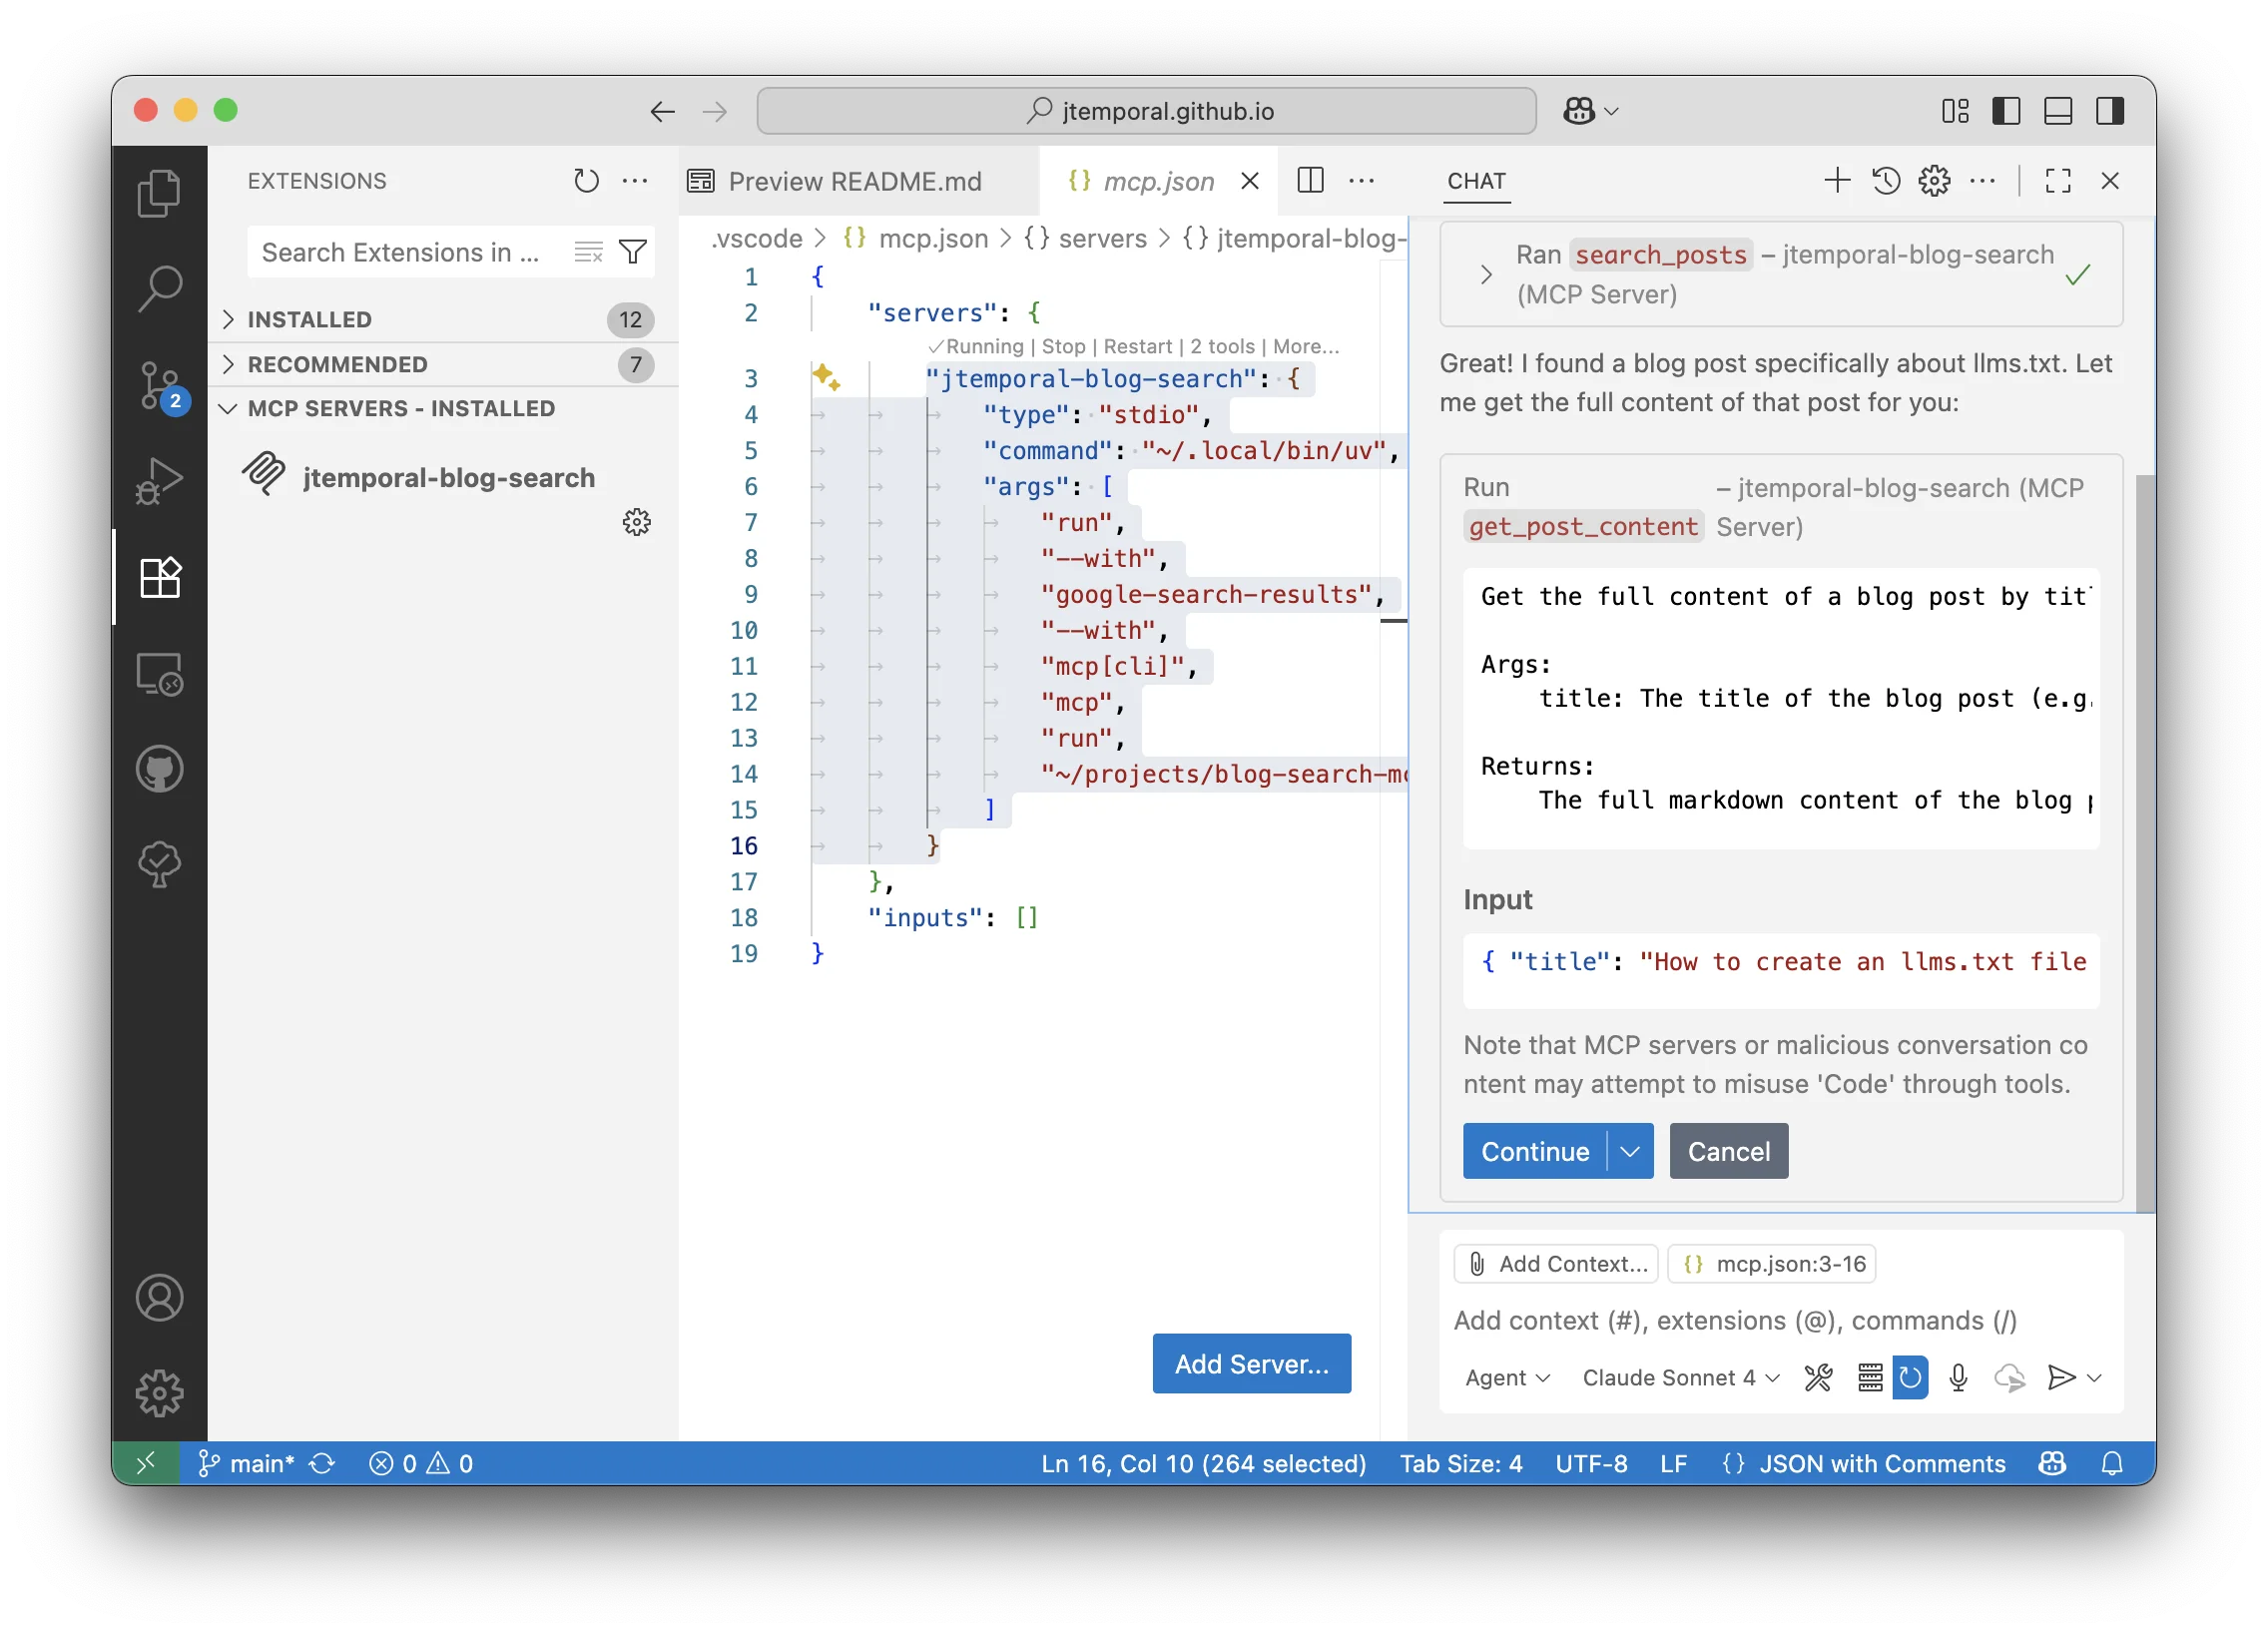The height and width of the screenshot is (1633, 2268).
Task: Click the chat panel vertical scrollbar
Action: 2144,840
